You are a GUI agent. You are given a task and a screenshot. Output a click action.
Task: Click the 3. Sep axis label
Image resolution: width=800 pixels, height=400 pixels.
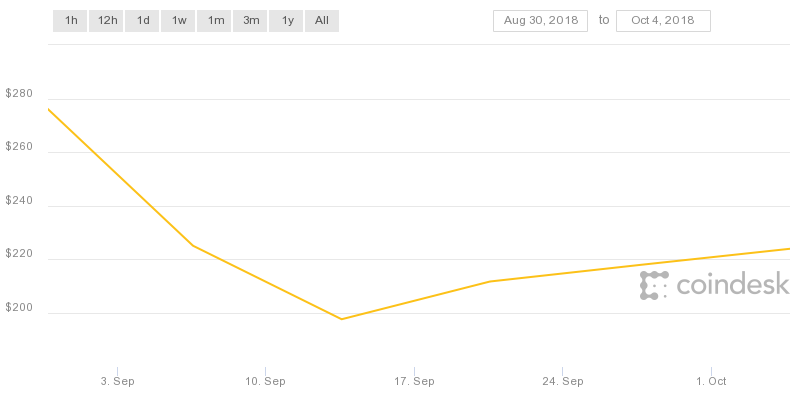pos(117,381)
